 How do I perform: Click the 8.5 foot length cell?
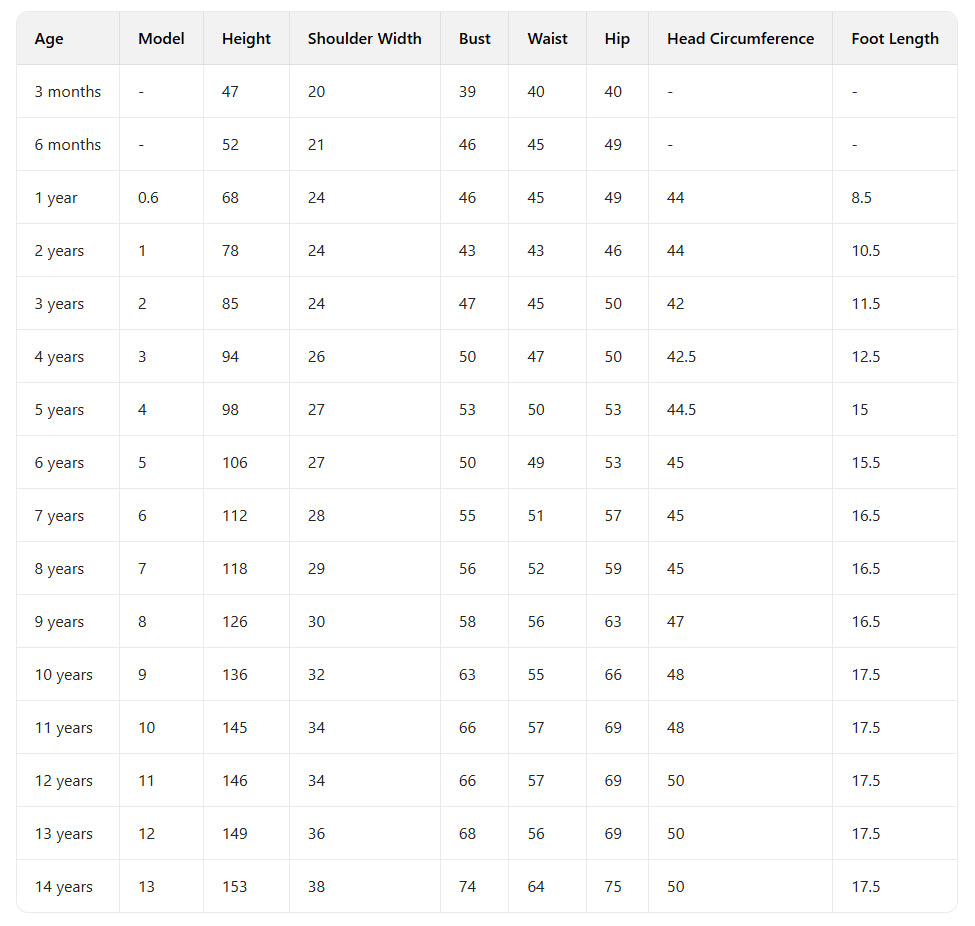point(862,198)
